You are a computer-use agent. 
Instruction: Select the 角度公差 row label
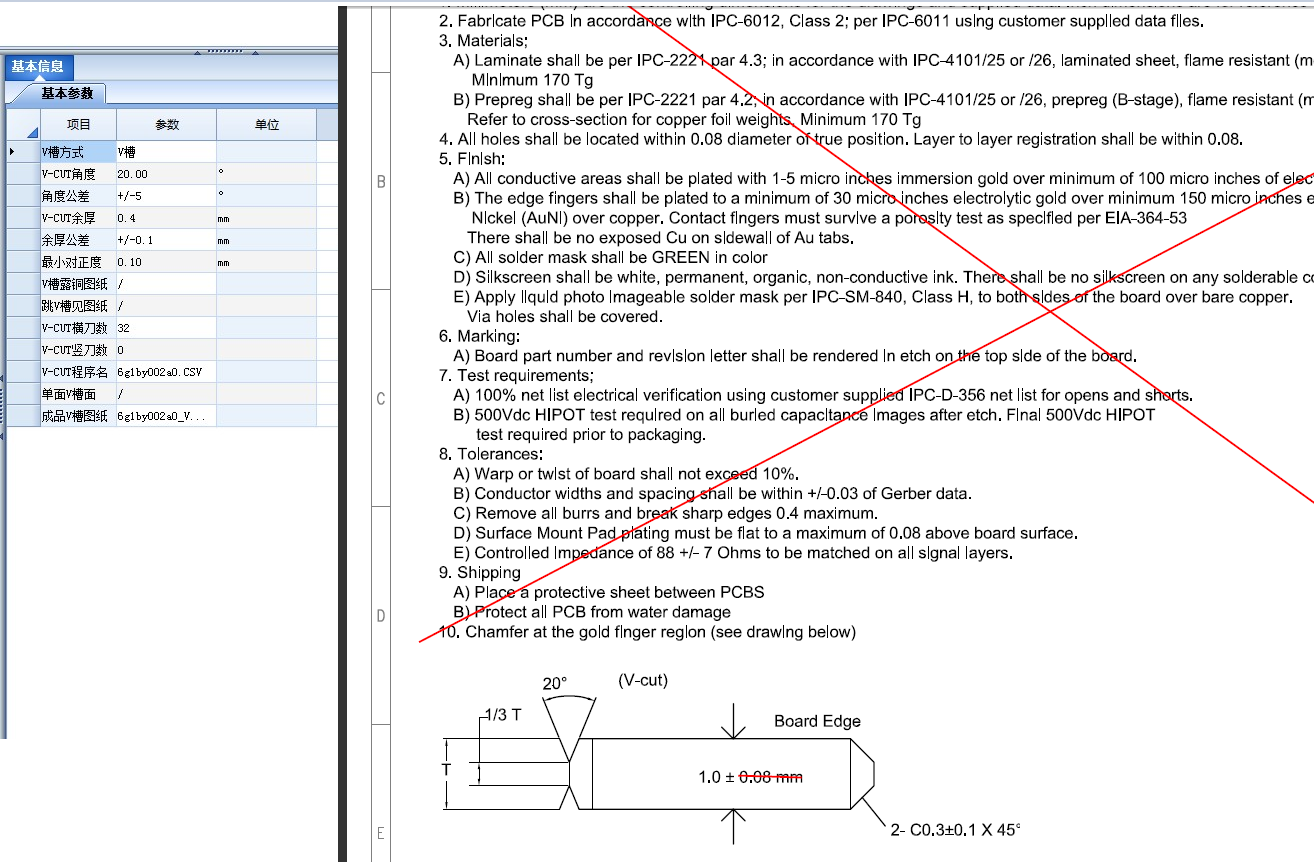pyautogui.click(x=78, y=196)
